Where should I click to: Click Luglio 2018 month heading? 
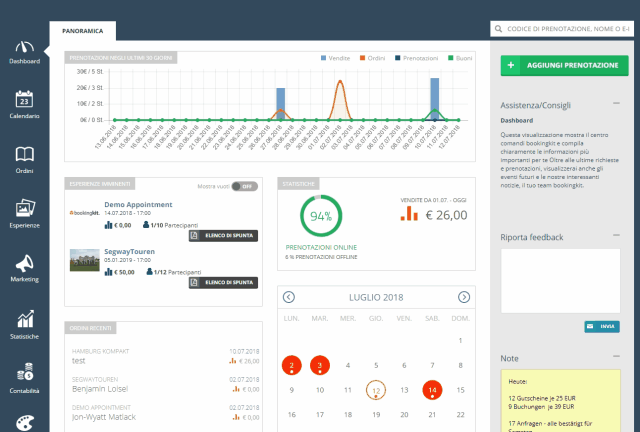376,297
